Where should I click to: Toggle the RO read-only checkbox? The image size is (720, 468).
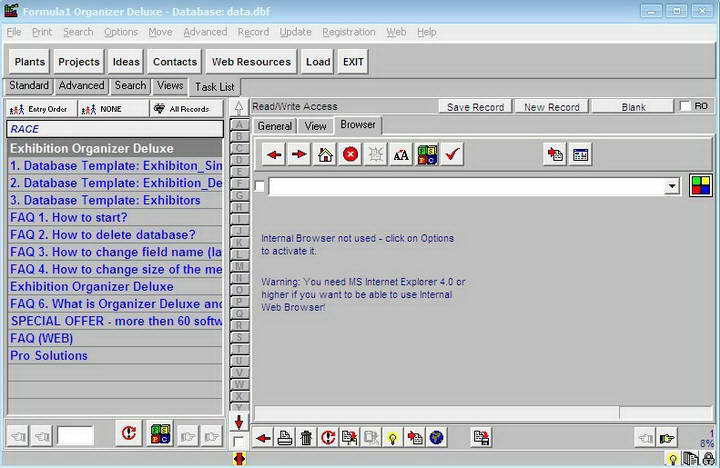click(686, 106)
